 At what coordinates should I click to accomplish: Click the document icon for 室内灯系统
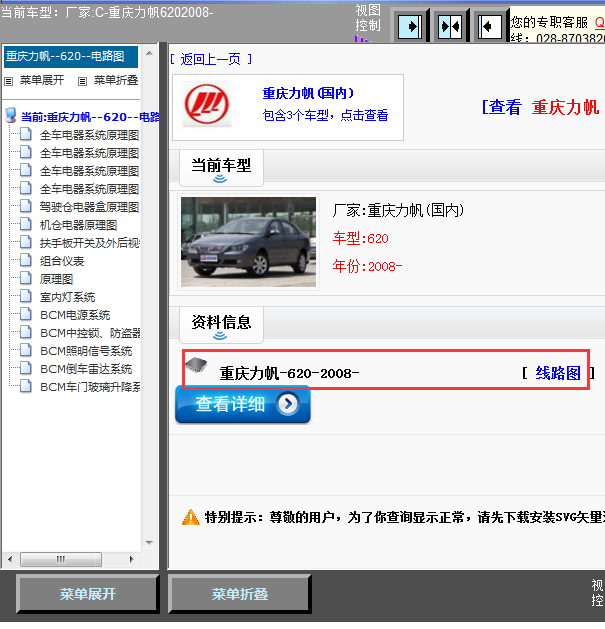click(26, 296)
